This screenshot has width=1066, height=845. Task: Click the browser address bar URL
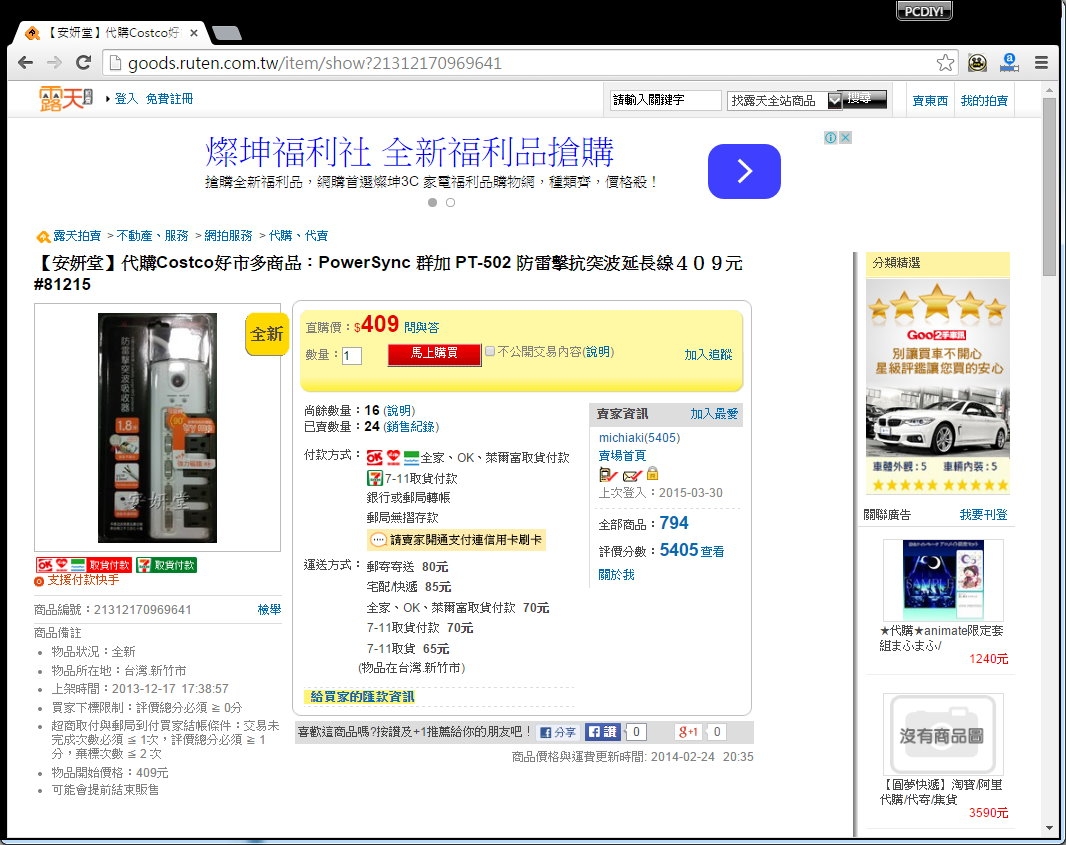pos(315,63)
